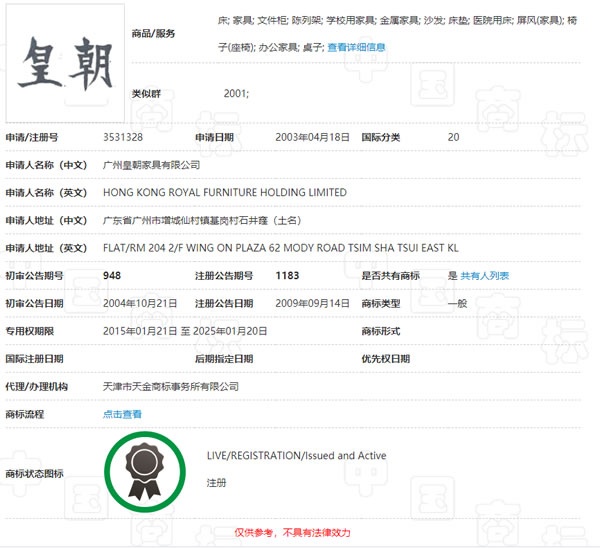Select the registration number 3531328

(x=123, y=137)
